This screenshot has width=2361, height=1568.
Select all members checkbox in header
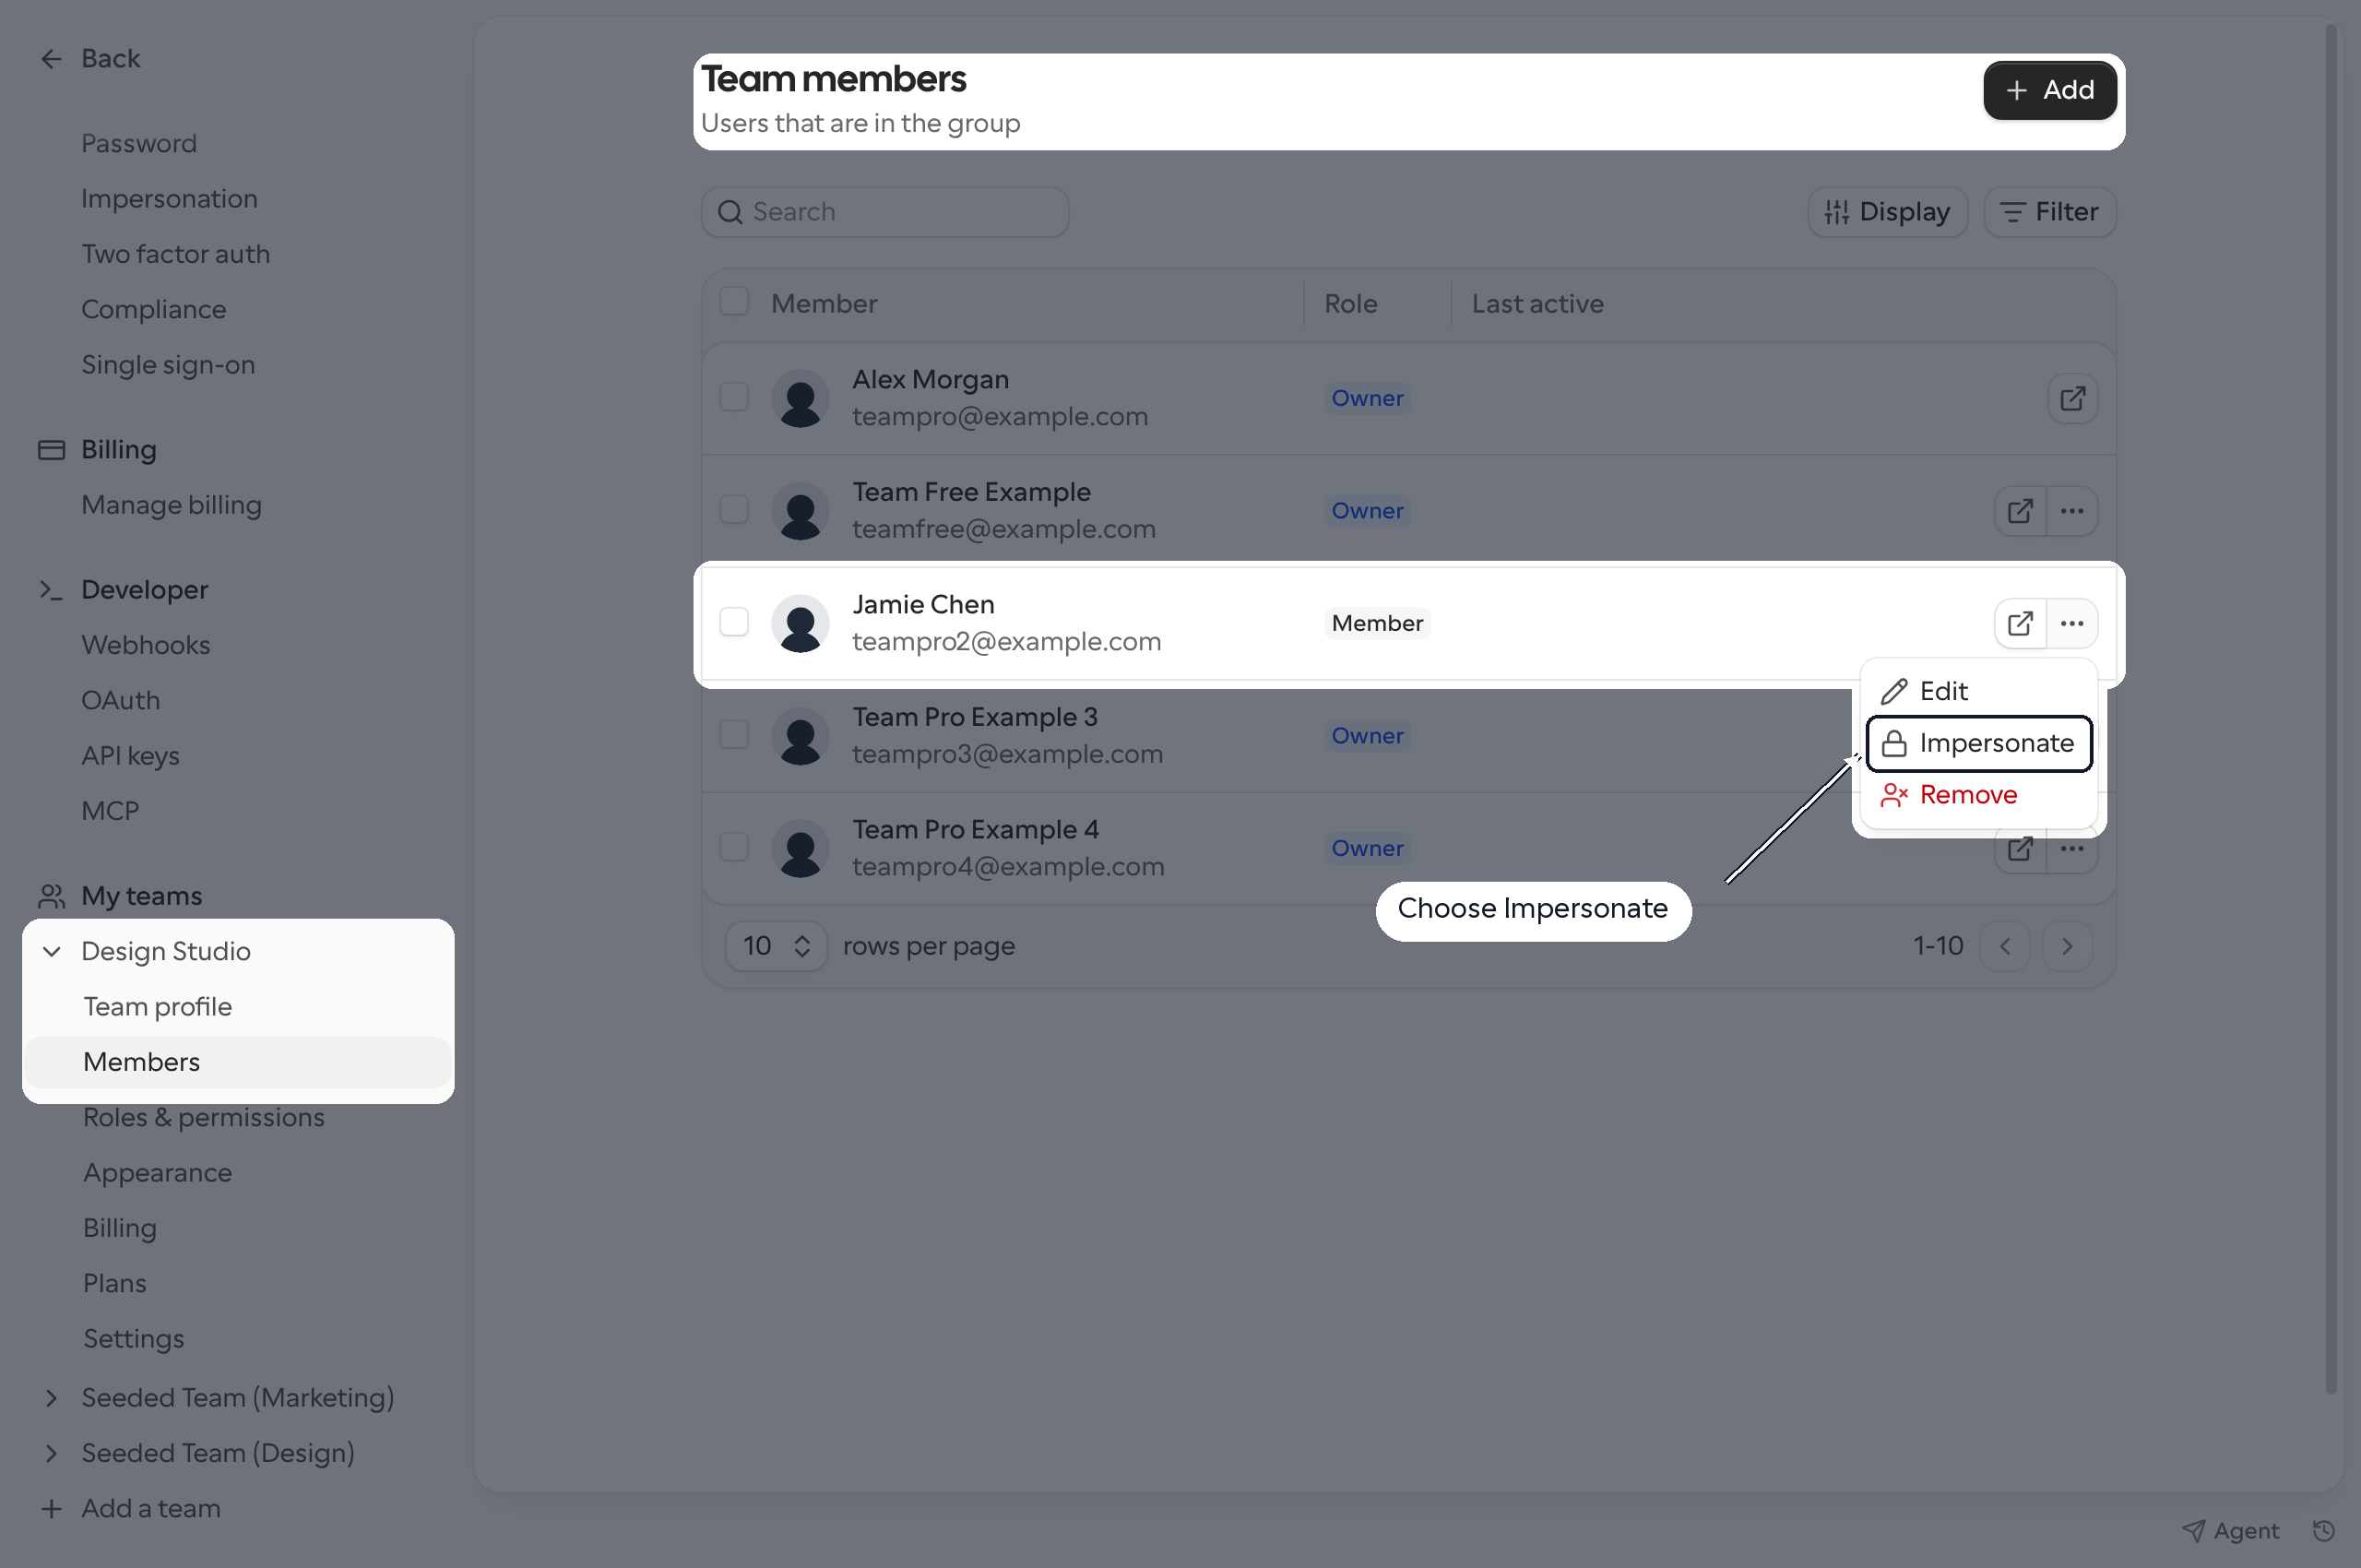click(734, 302)
